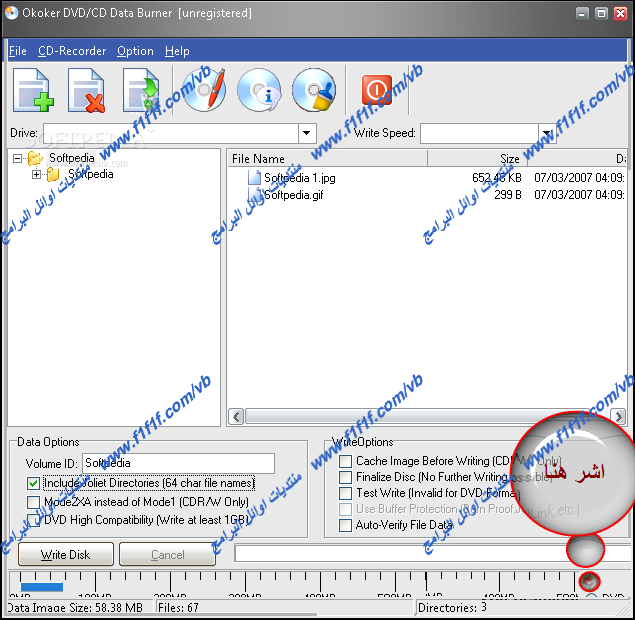This screenshot has width=635, height=620.
Task: Click the import file icon with green arrow
Action: coord(141,90)
